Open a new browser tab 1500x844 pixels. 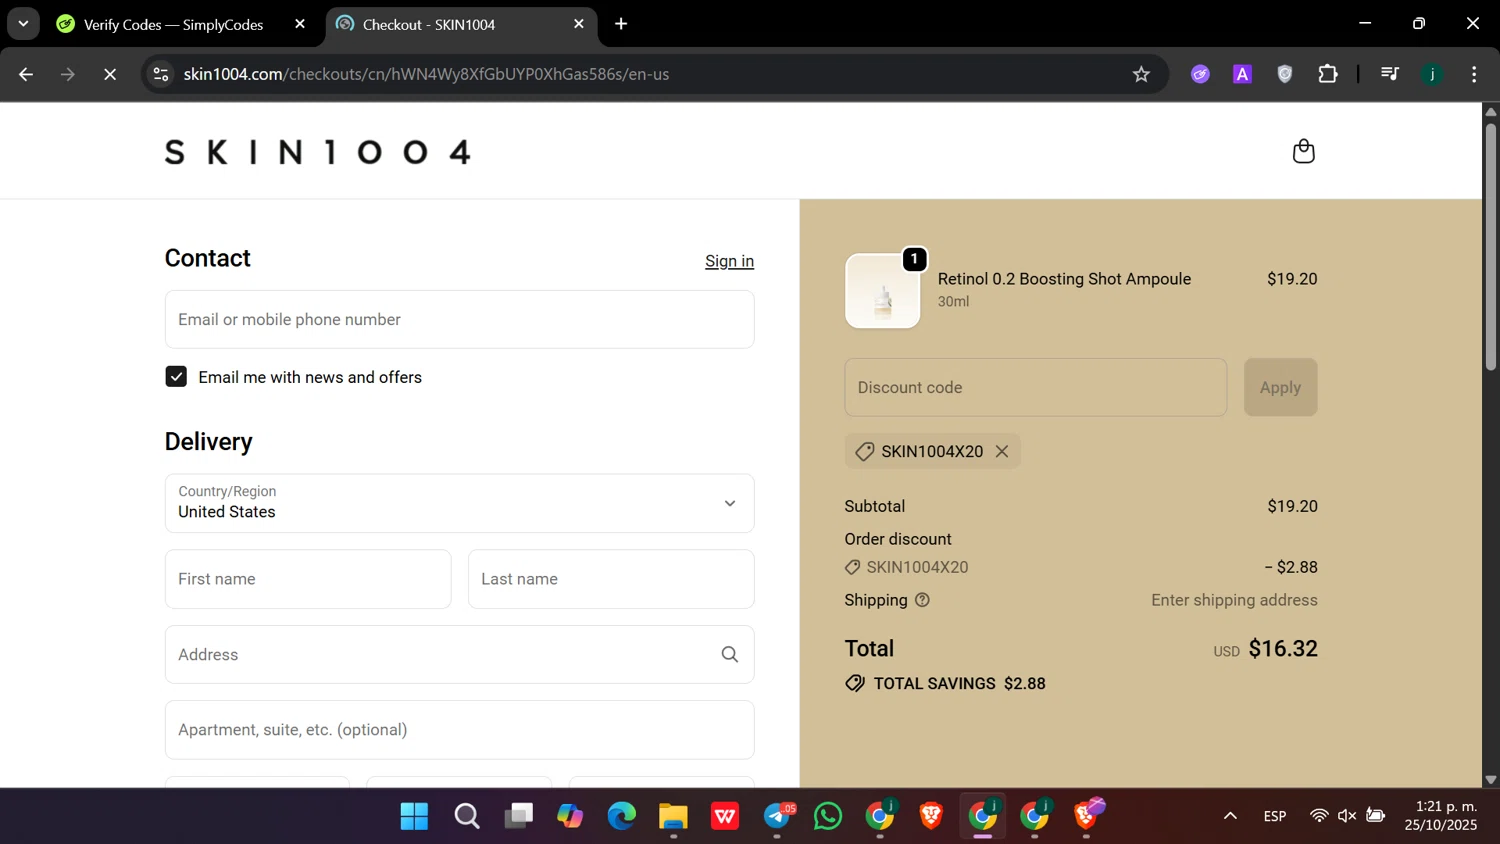click(621, 24)
